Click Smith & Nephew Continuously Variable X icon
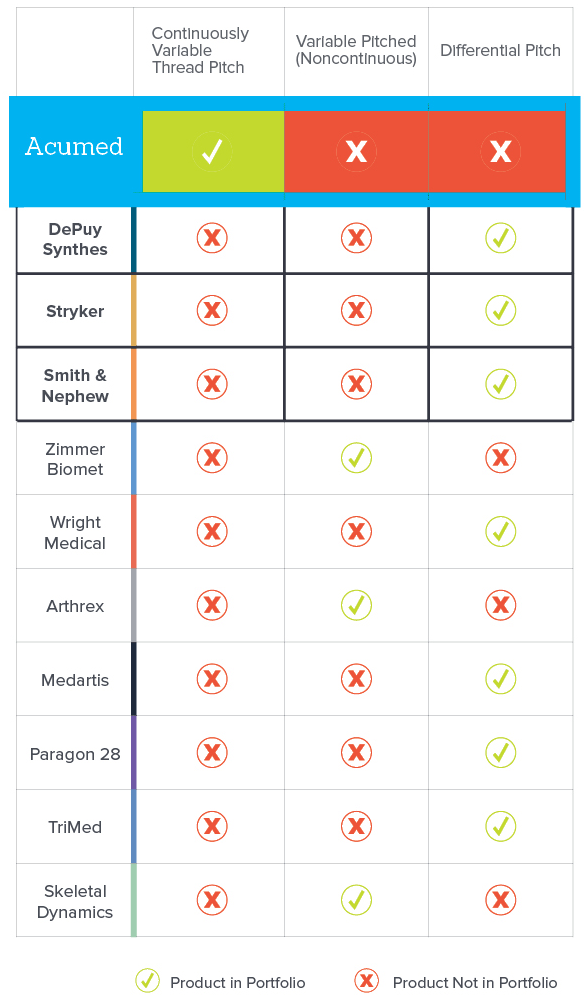The image size is (584, 1001). pos(212,384)
